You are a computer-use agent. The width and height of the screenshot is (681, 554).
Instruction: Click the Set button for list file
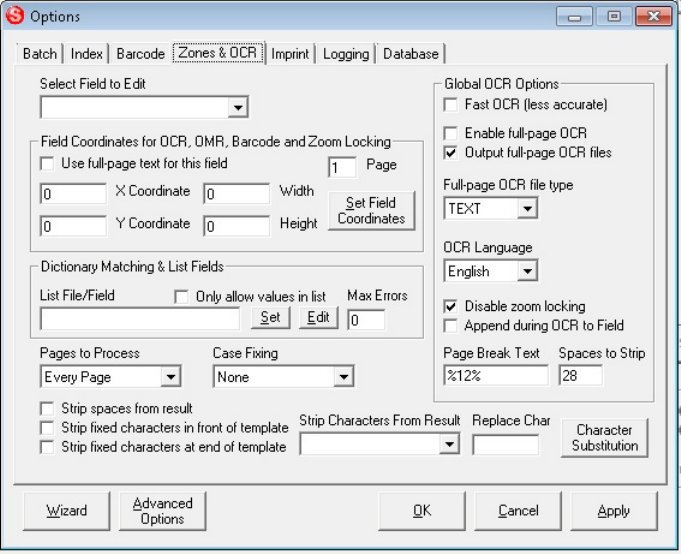[270, 317]
